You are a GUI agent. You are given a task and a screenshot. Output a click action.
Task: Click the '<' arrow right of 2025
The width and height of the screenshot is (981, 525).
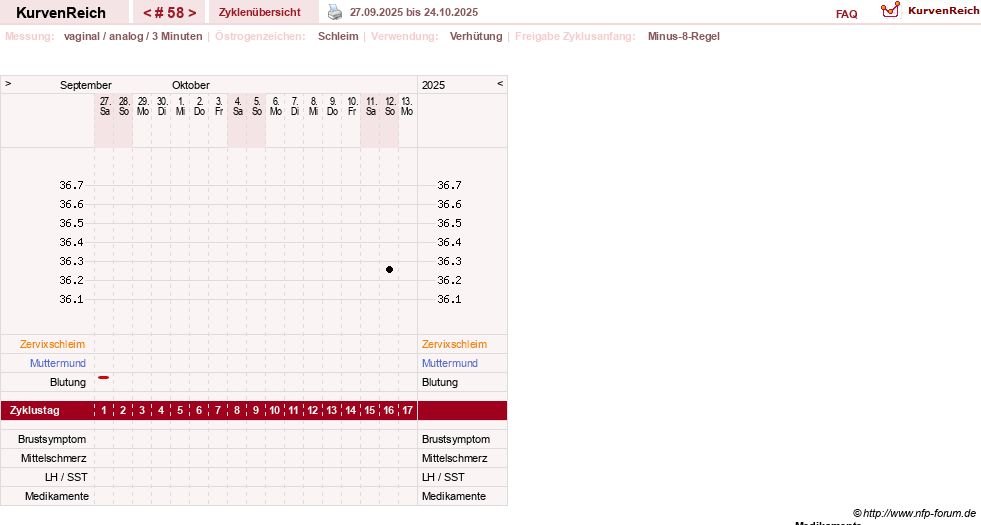click(x=500, y=83)
